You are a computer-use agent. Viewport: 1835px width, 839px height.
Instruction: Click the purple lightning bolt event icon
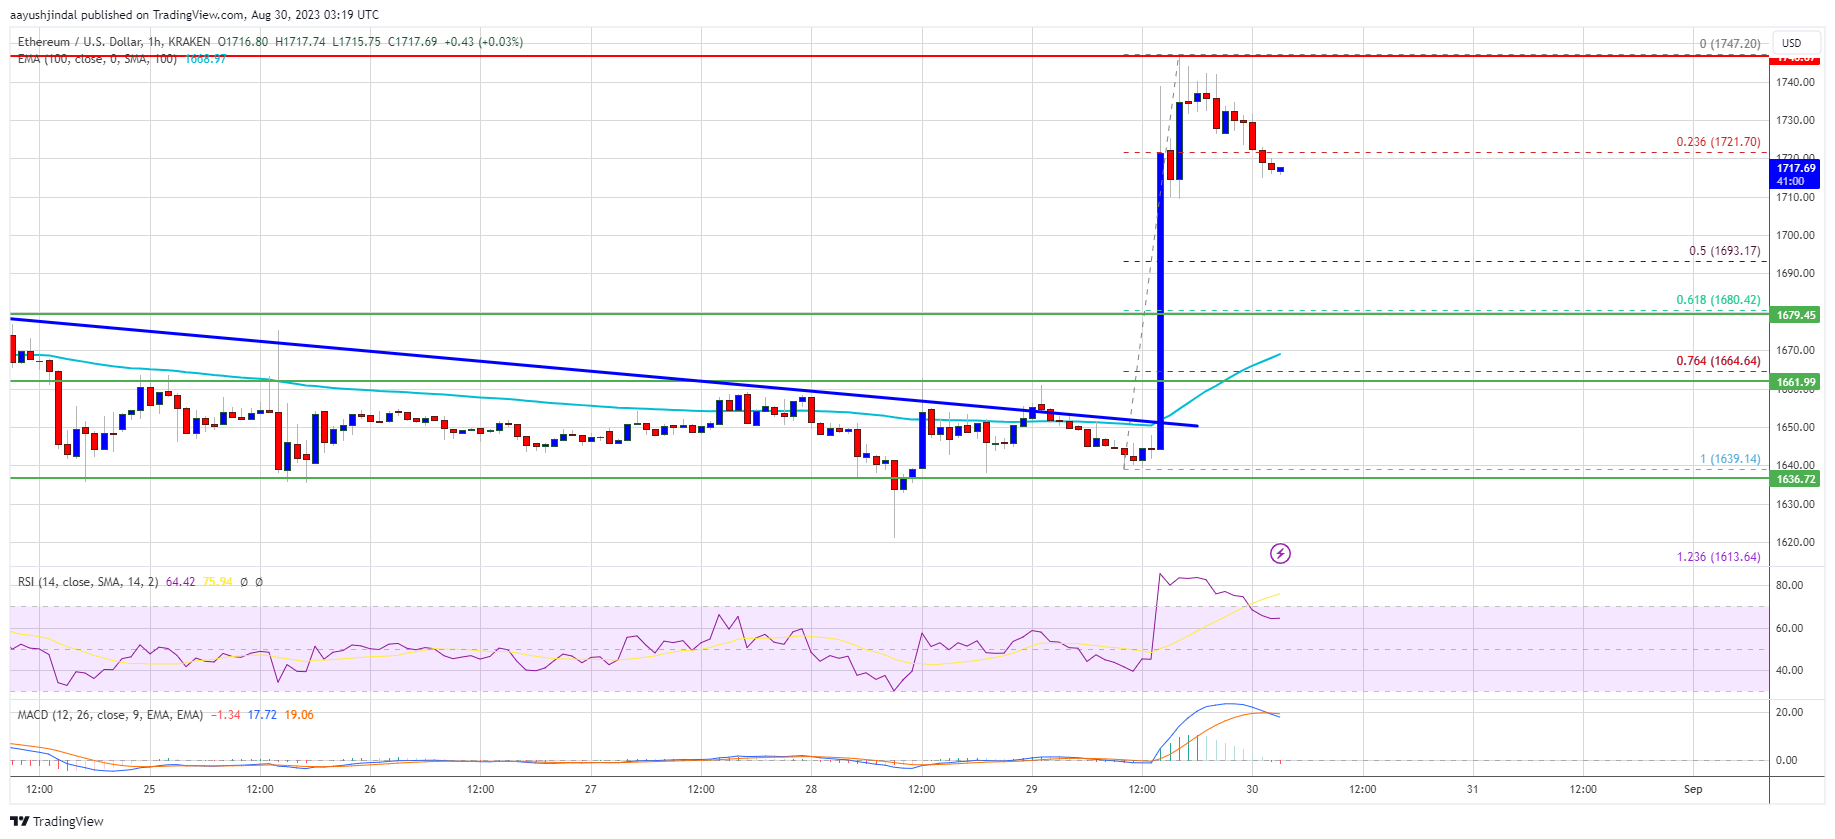click(x=1280, y=553)
